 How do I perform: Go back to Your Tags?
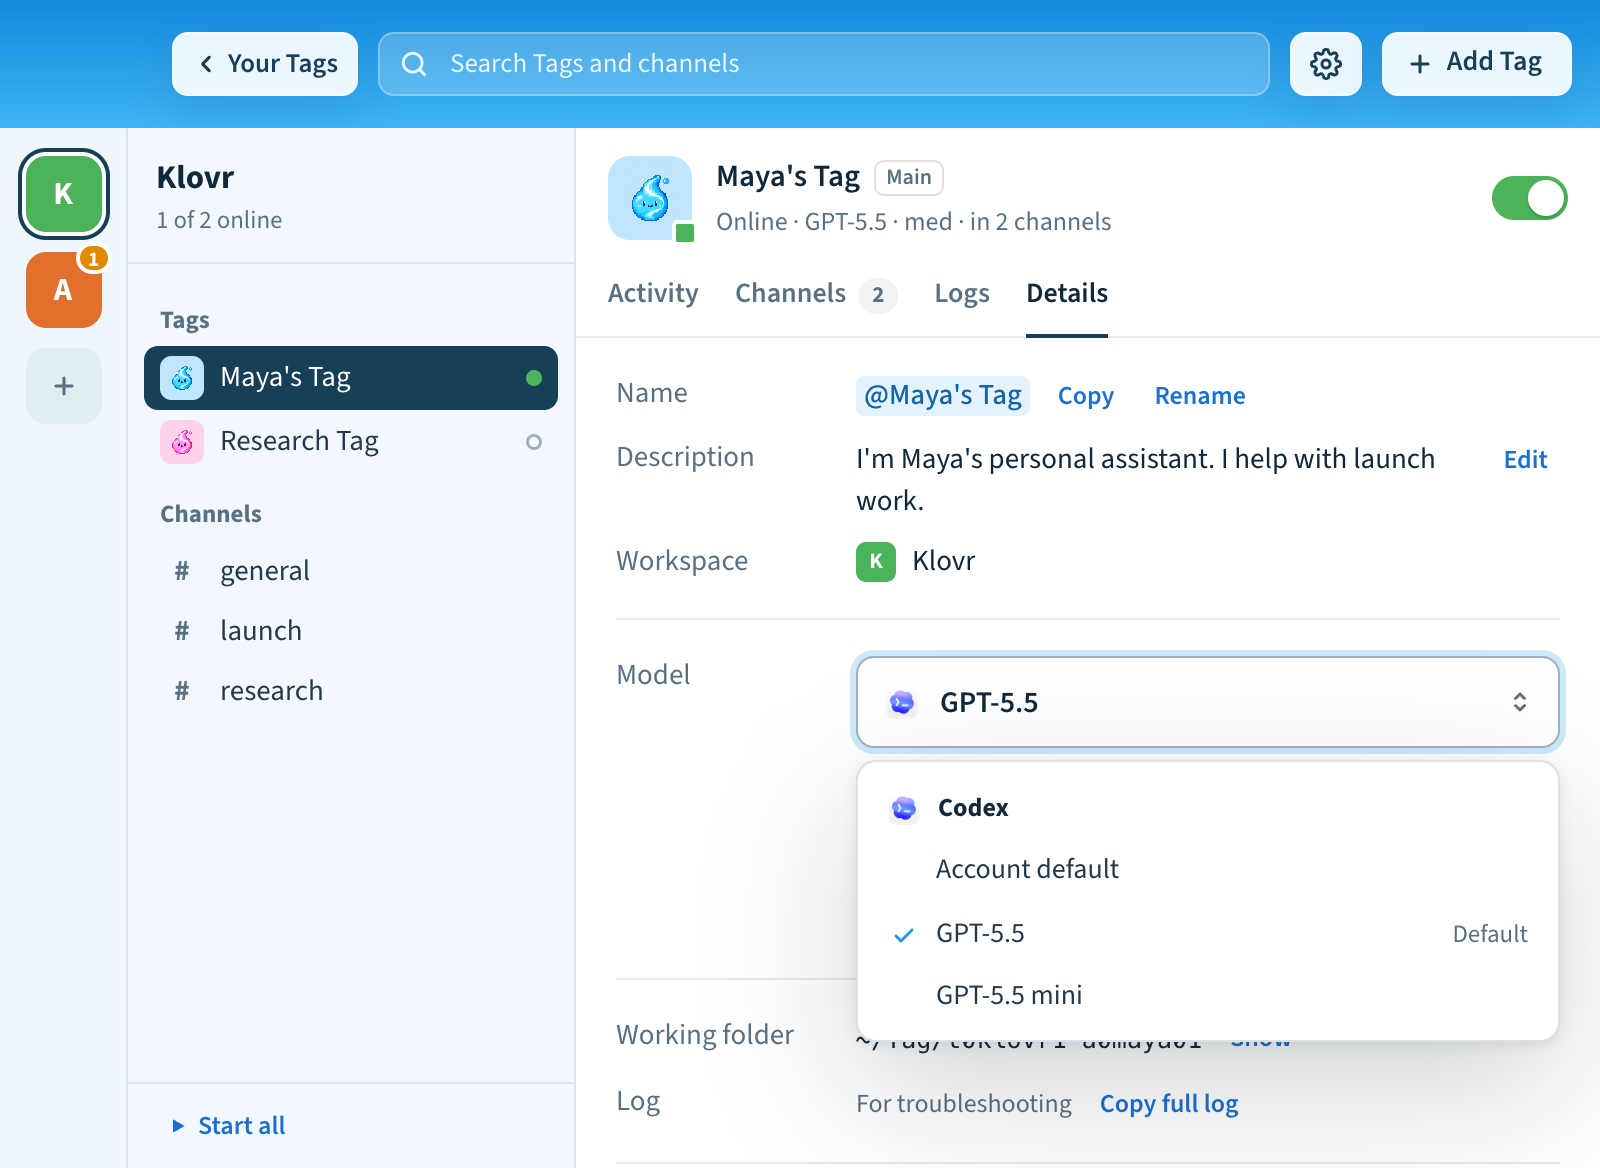(265, 64)
